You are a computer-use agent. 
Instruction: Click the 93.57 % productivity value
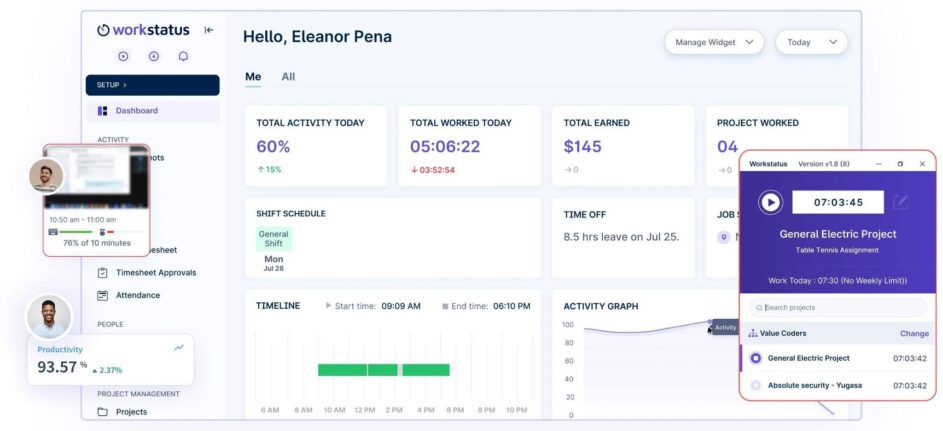[x=62, y=367]
